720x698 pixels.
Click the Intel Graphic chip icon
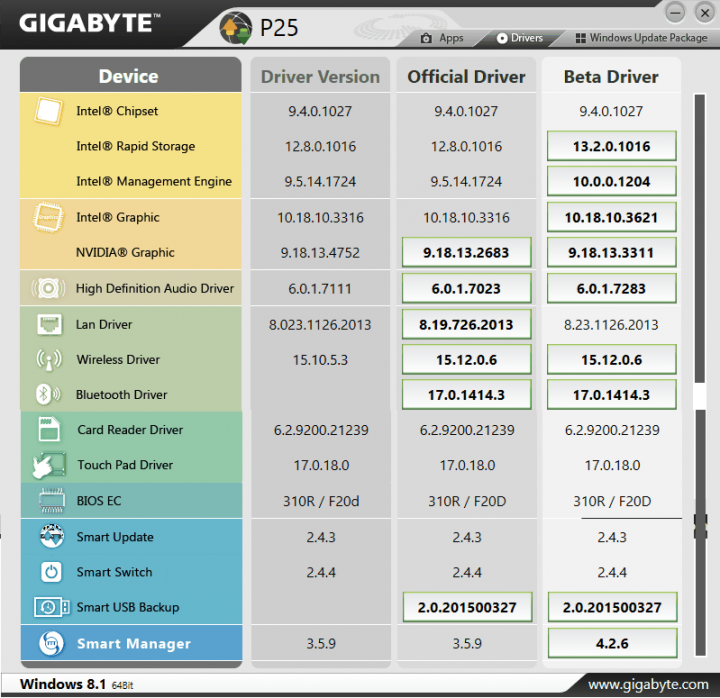pos(48,217)
